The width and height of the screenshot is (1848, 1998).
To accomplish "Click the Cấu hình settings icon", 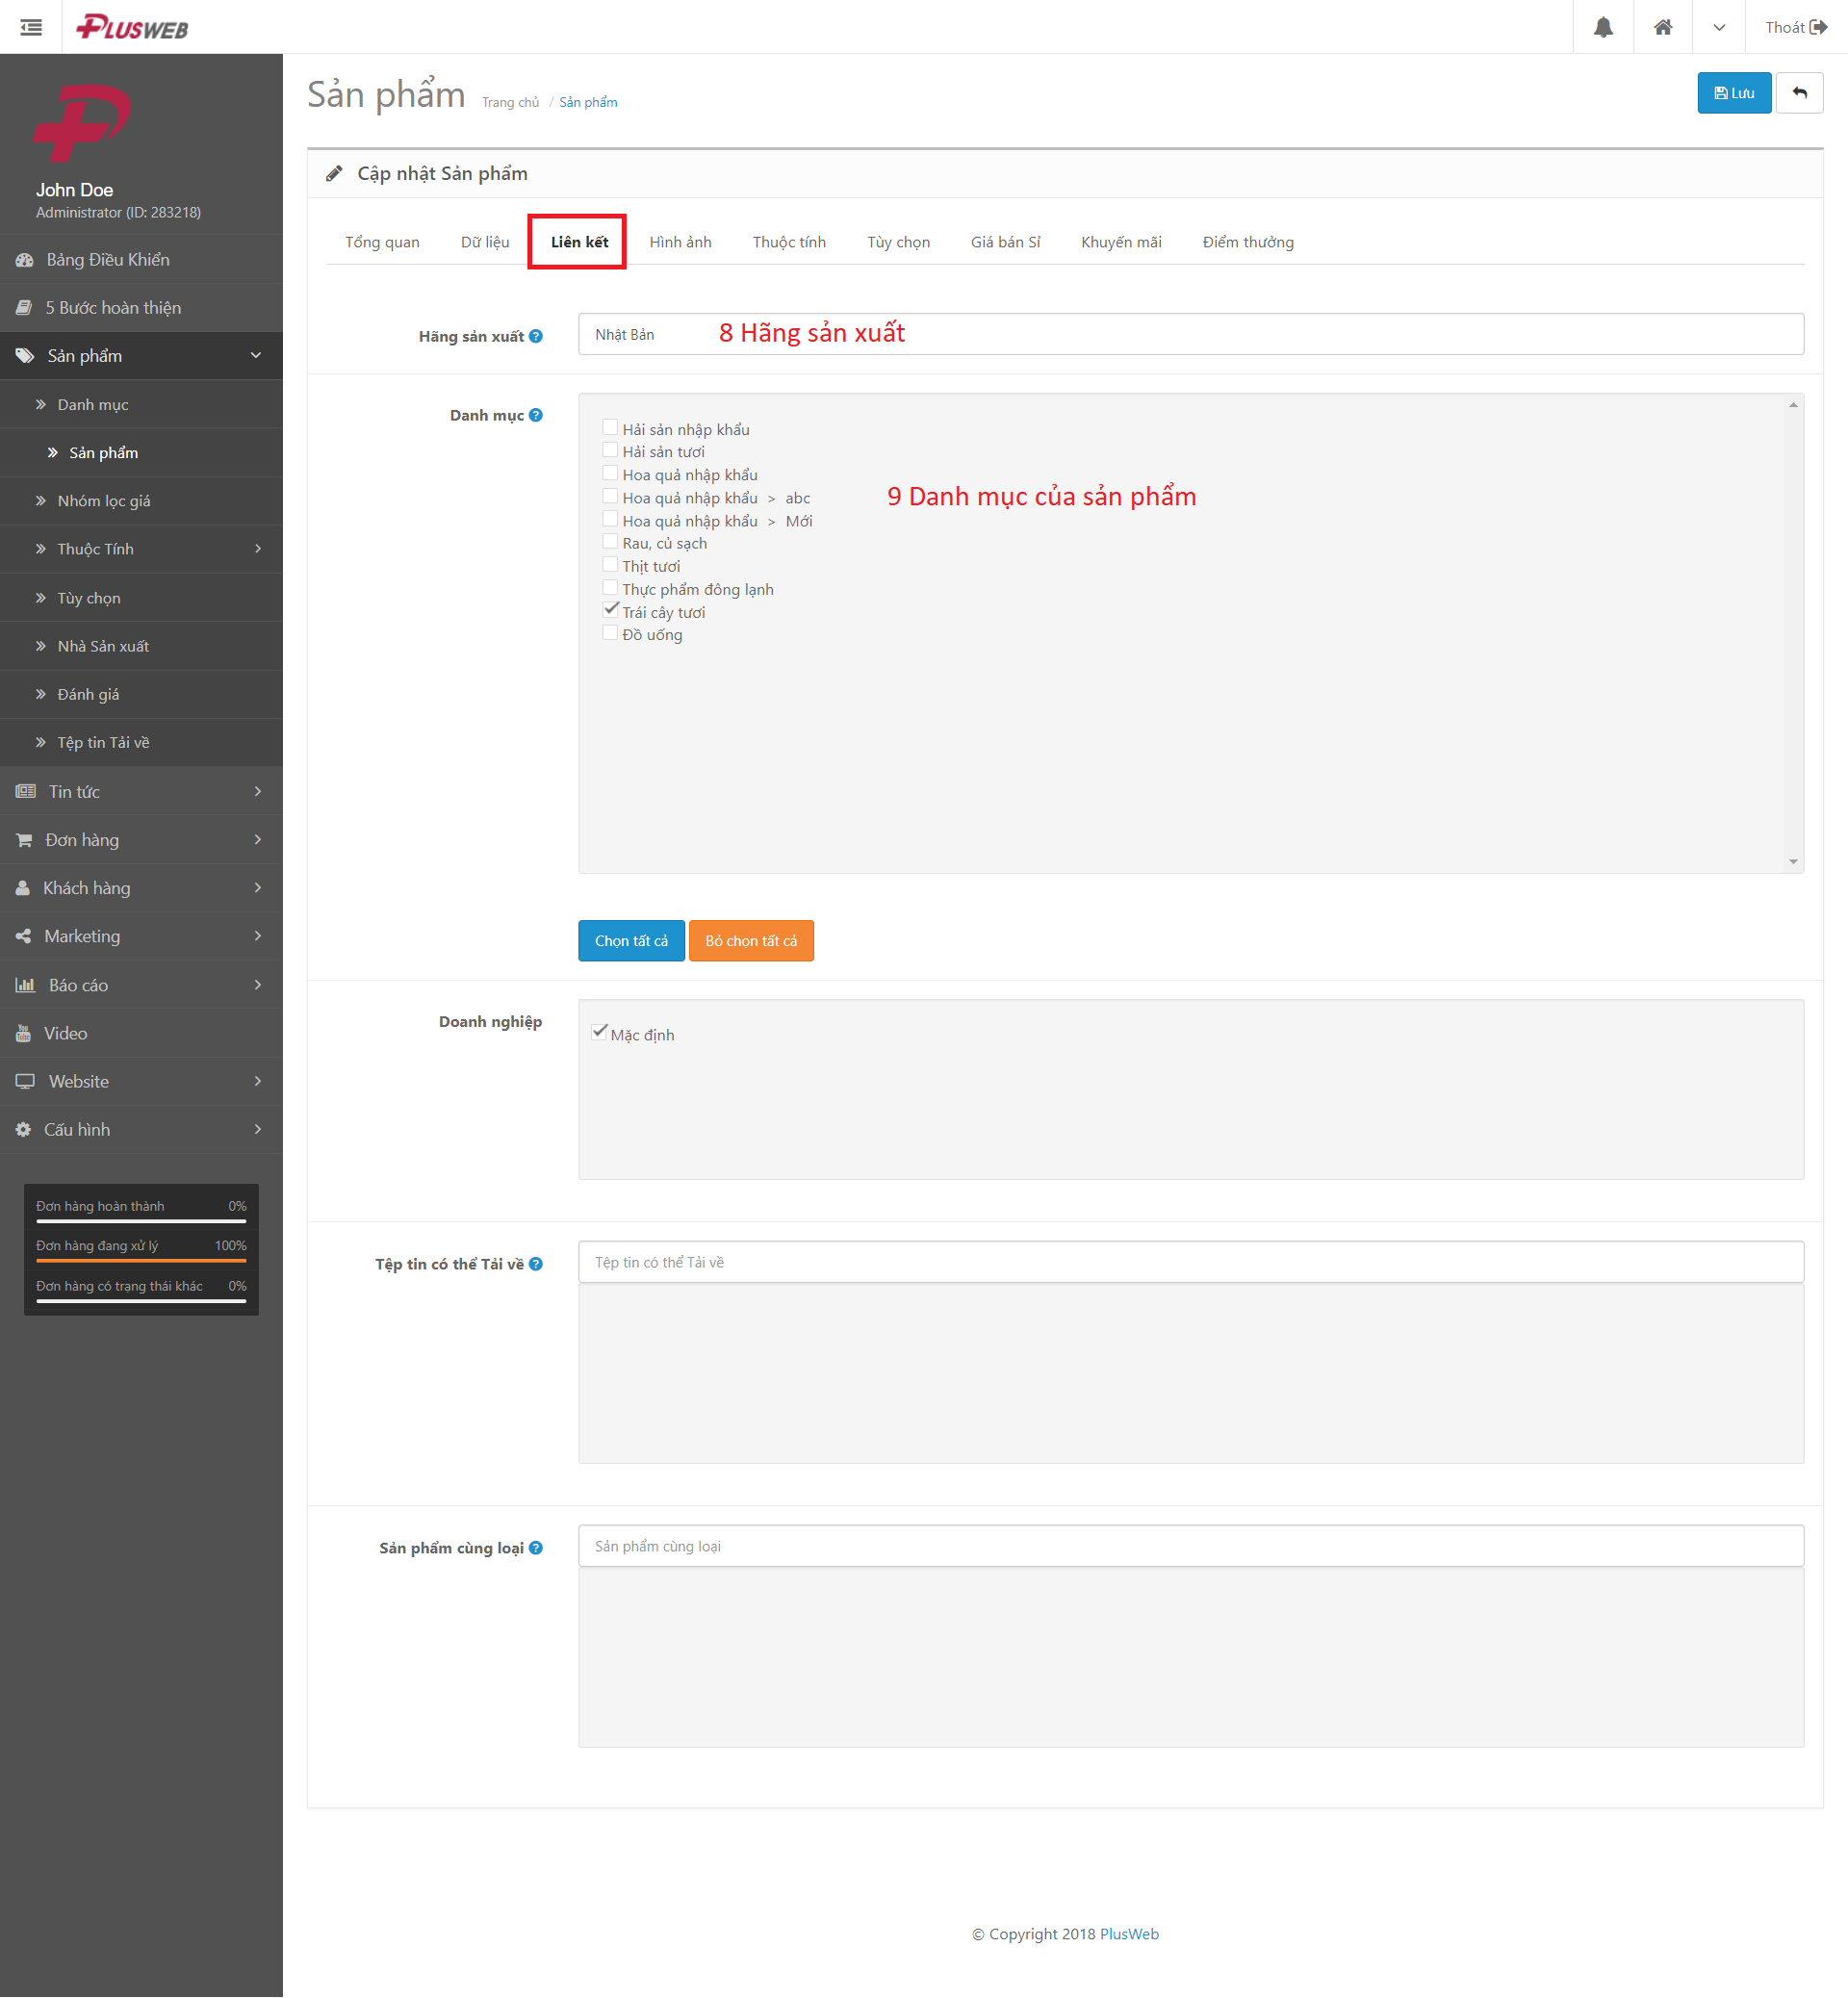I will click(x=23, y=1128).
